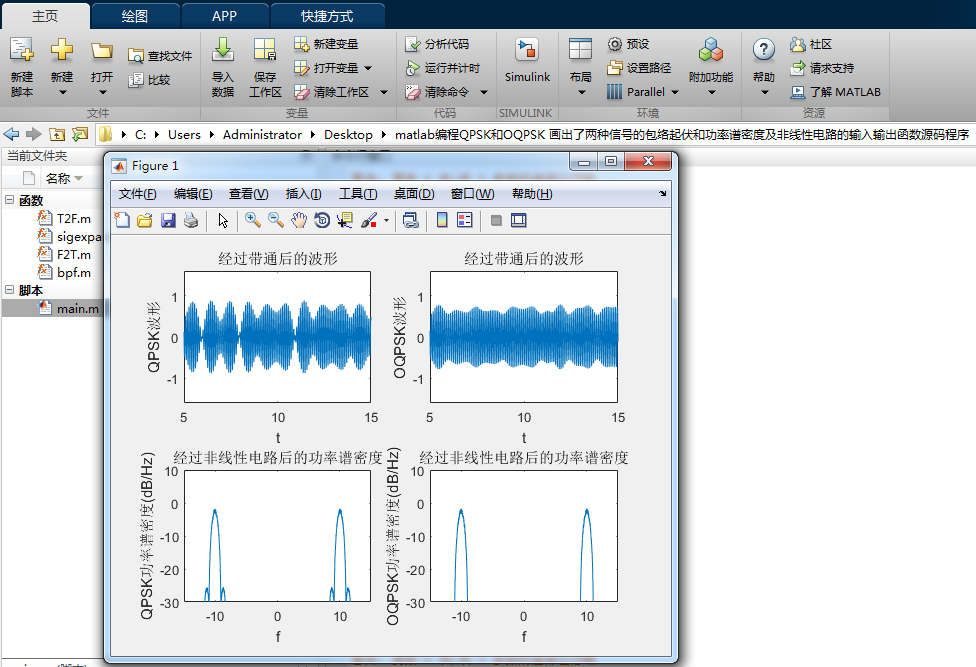Viewport: 976px width, 667px height.
Task: Click the yellow plus New icon
Action: pyautogui.click(x=62, y=50)
